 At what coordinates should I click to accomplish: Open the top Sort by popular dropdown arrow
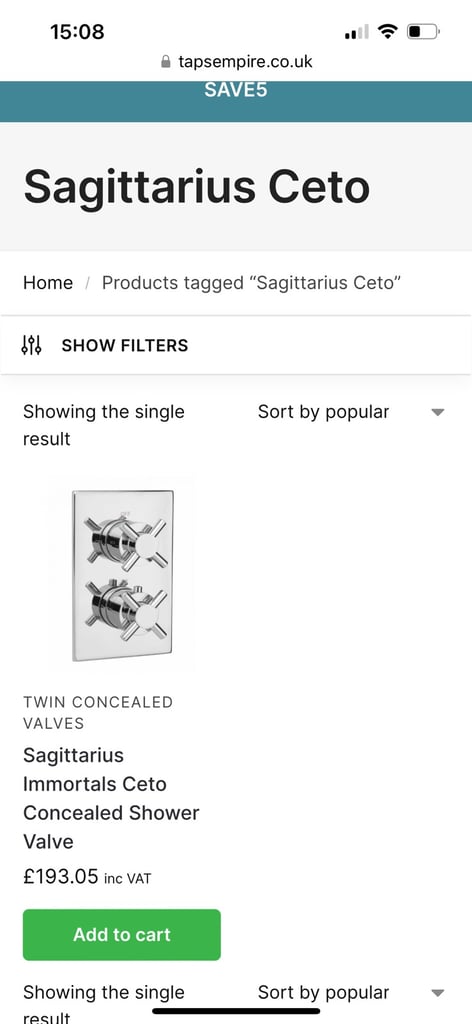tap(438, 412)
